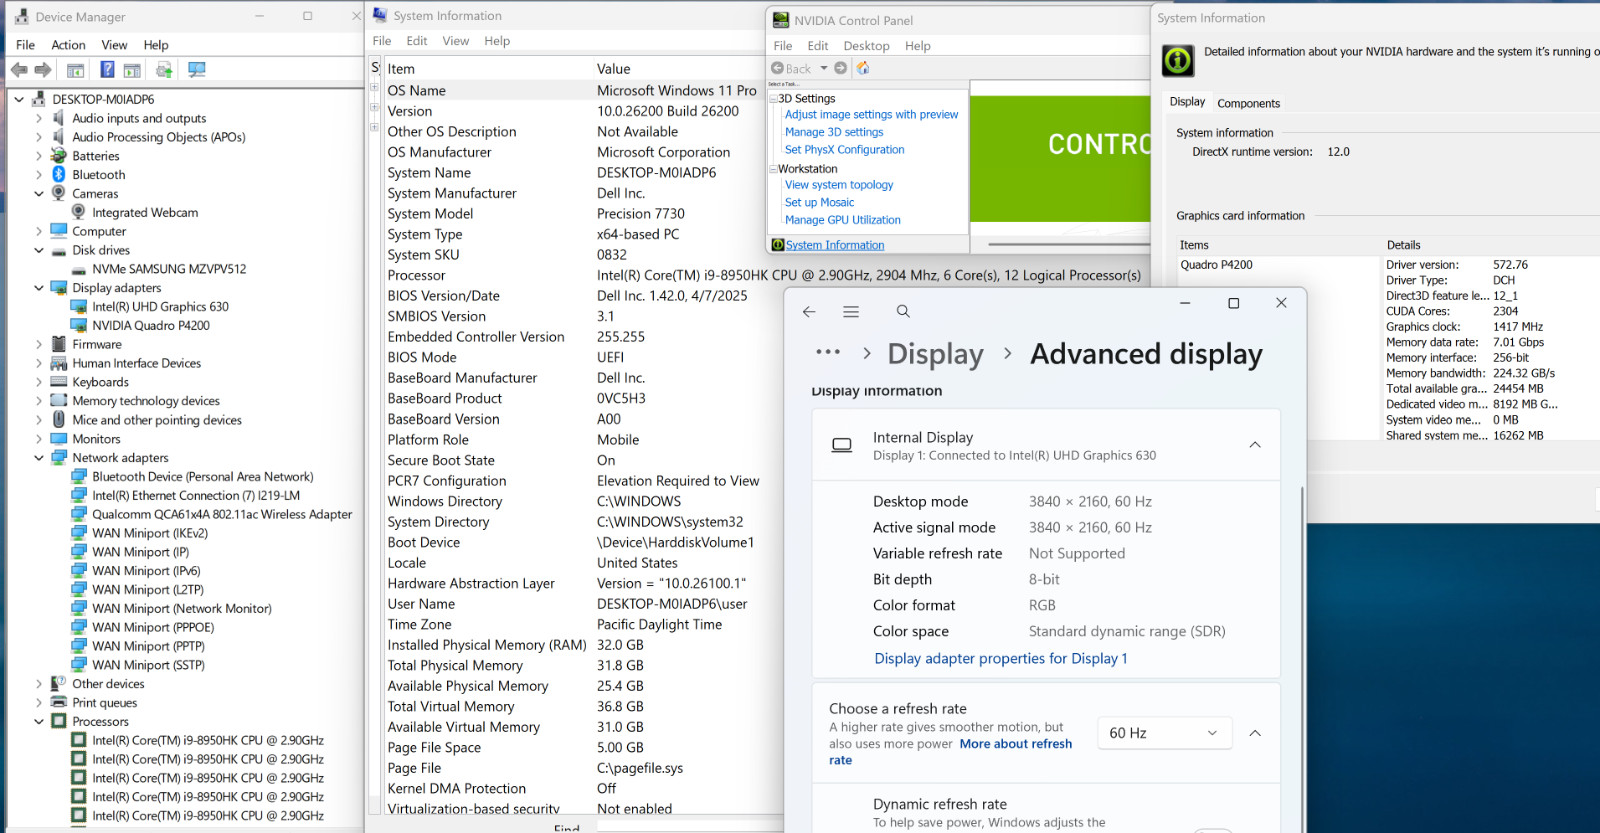Screen dimensions: 1600x833
Task: Open the hamburger navigation menu in Settings
Action: pyautogui.click(x=851, y=312)
